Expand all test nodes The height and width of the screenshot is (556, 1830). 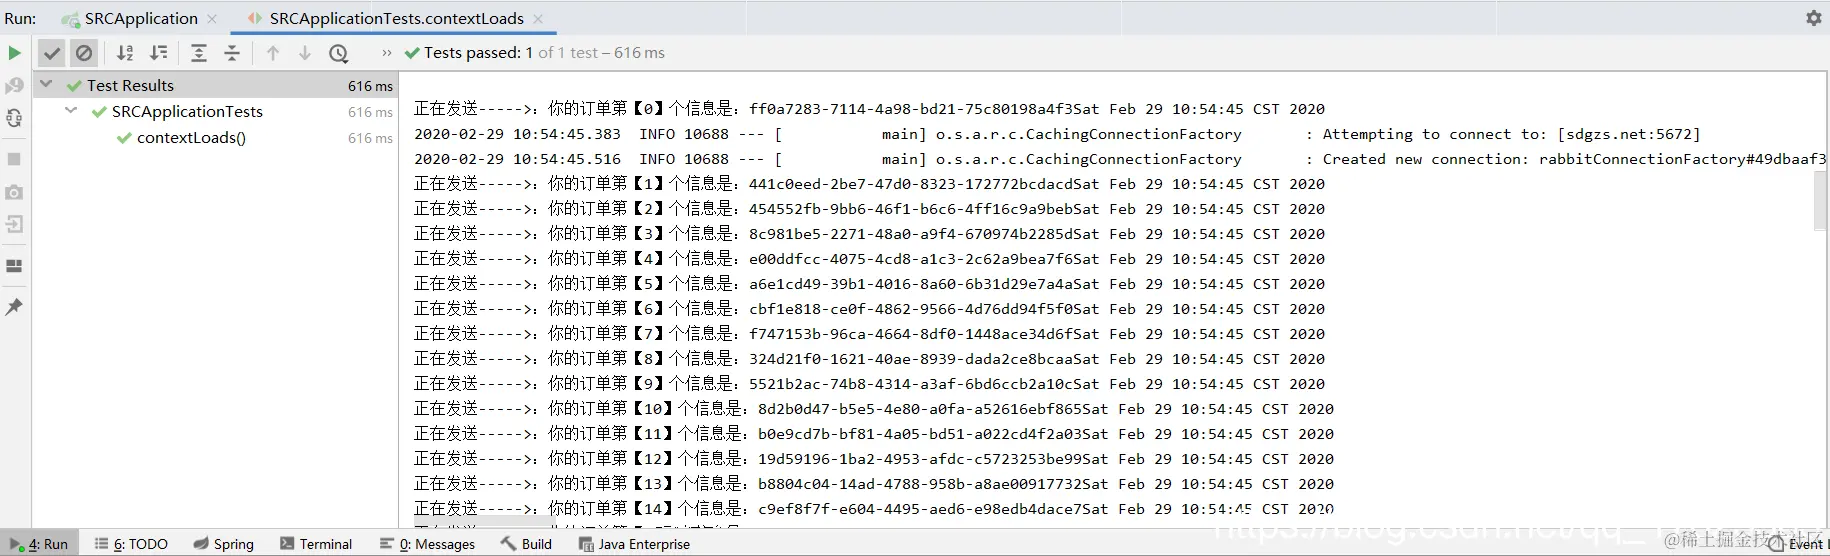coord(199,53)
